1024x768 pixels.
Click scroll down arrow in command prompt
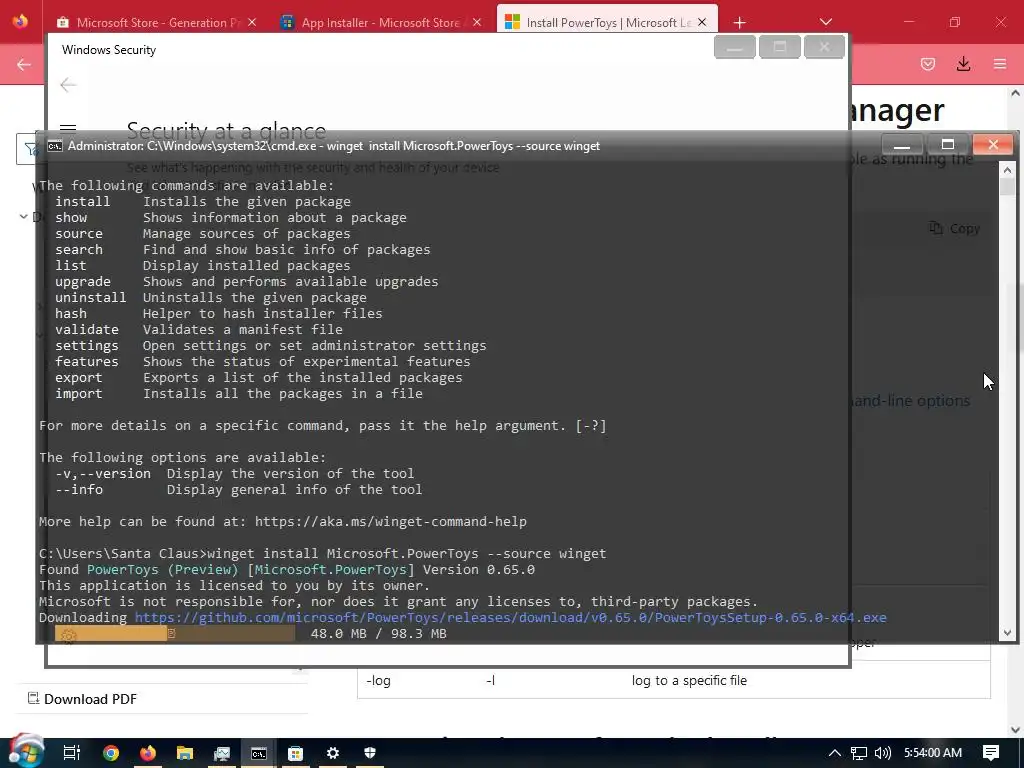1007,632
